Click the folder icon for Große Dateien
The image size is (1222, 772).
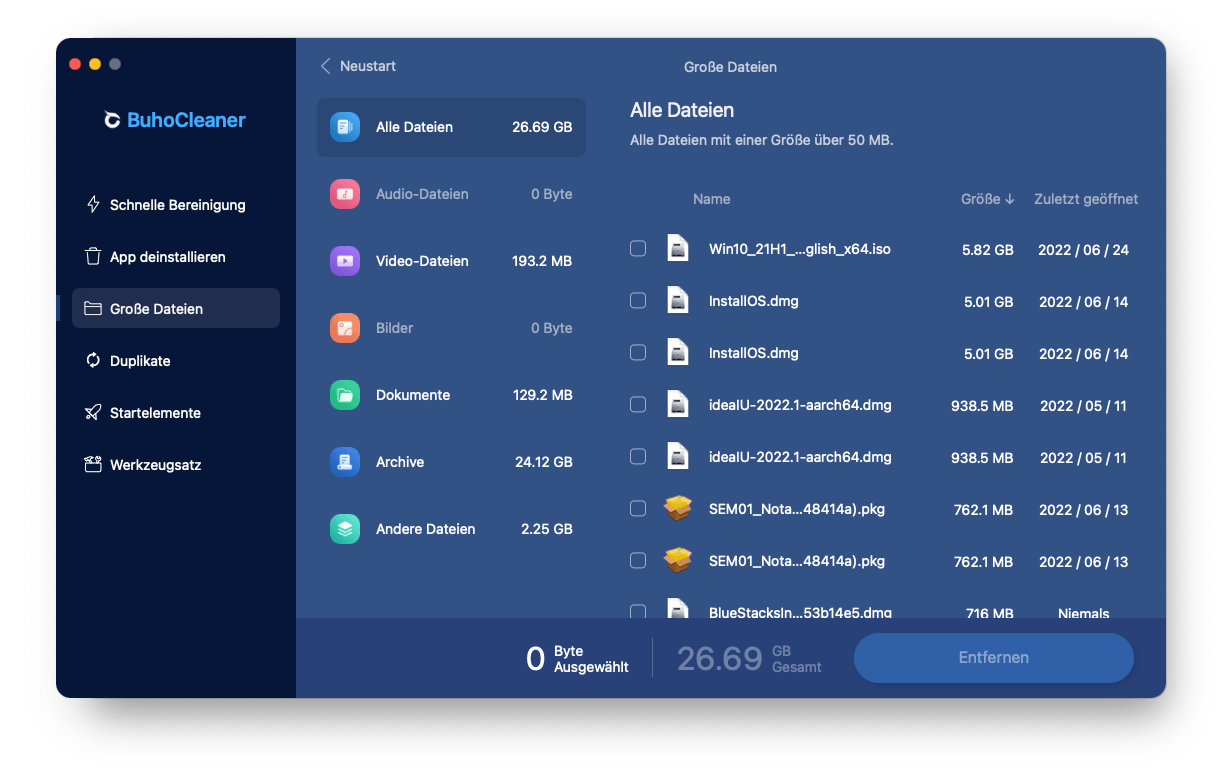(93, 308)
